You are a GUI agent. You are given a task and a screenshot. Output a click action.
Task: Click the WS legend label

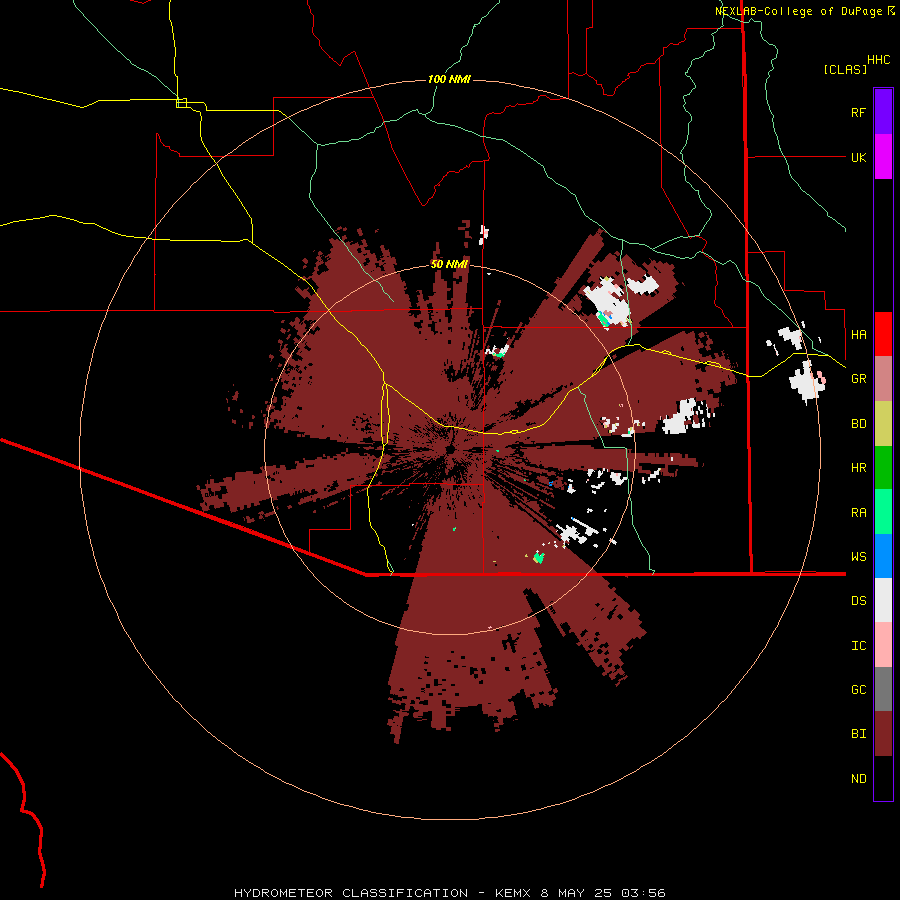(x=858, y=556)
